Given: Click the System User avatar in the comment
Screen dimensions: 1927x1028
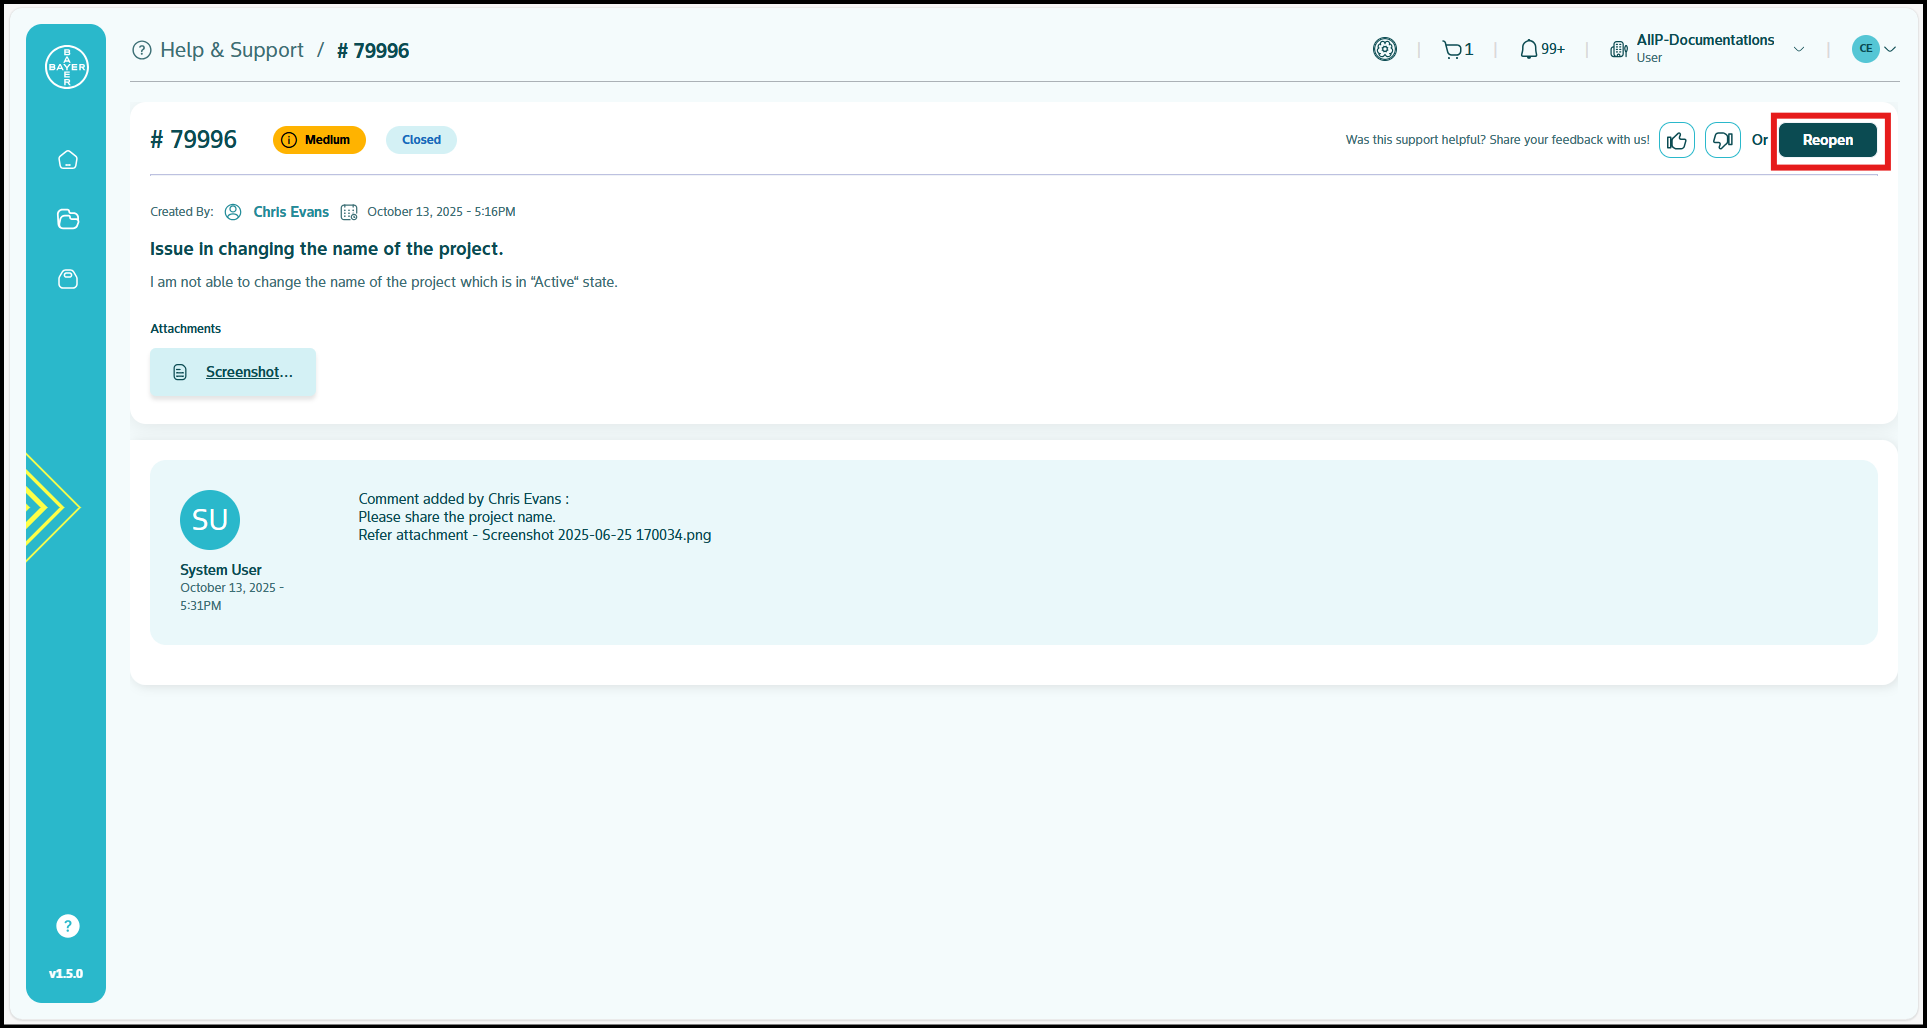Looking at the screenshot, I should tap(210, 519).
